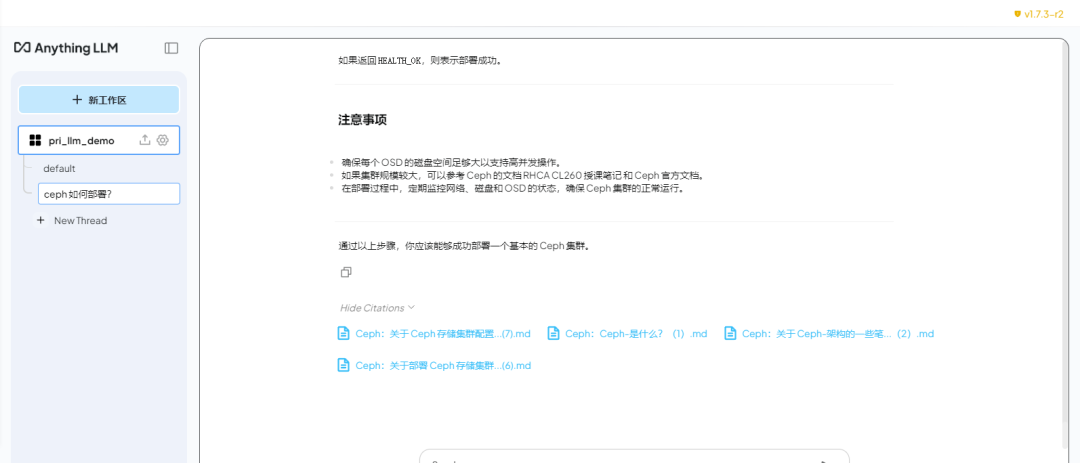
Task: Click the line starting 确保每个 OSD
Action: click(x=452, y=163)
